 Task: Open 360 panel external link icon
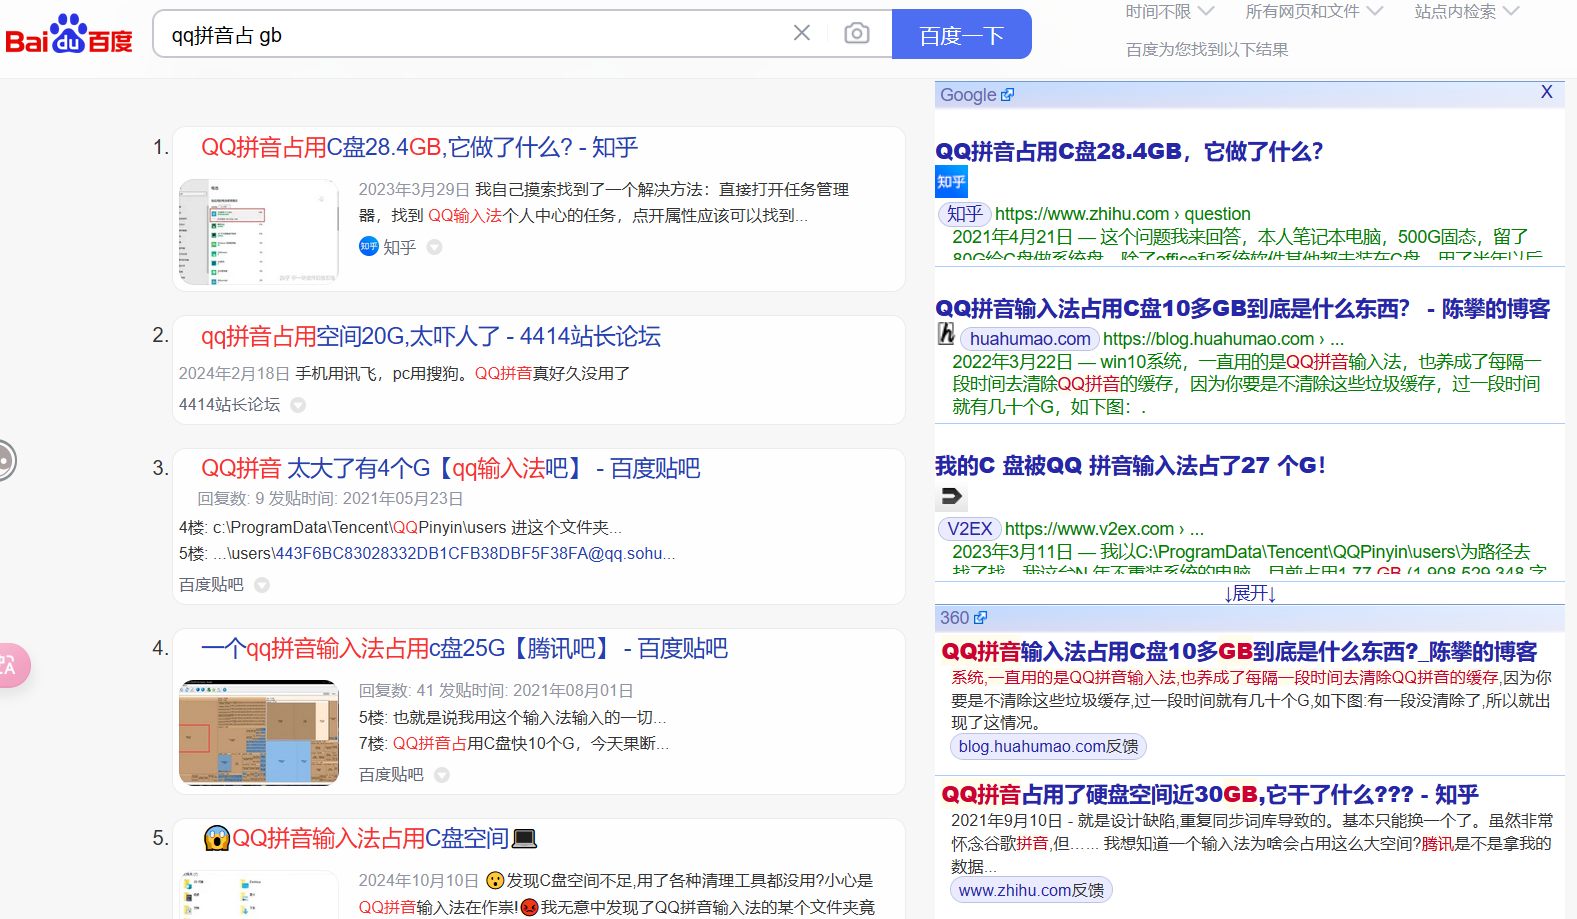tap(980, 618)
